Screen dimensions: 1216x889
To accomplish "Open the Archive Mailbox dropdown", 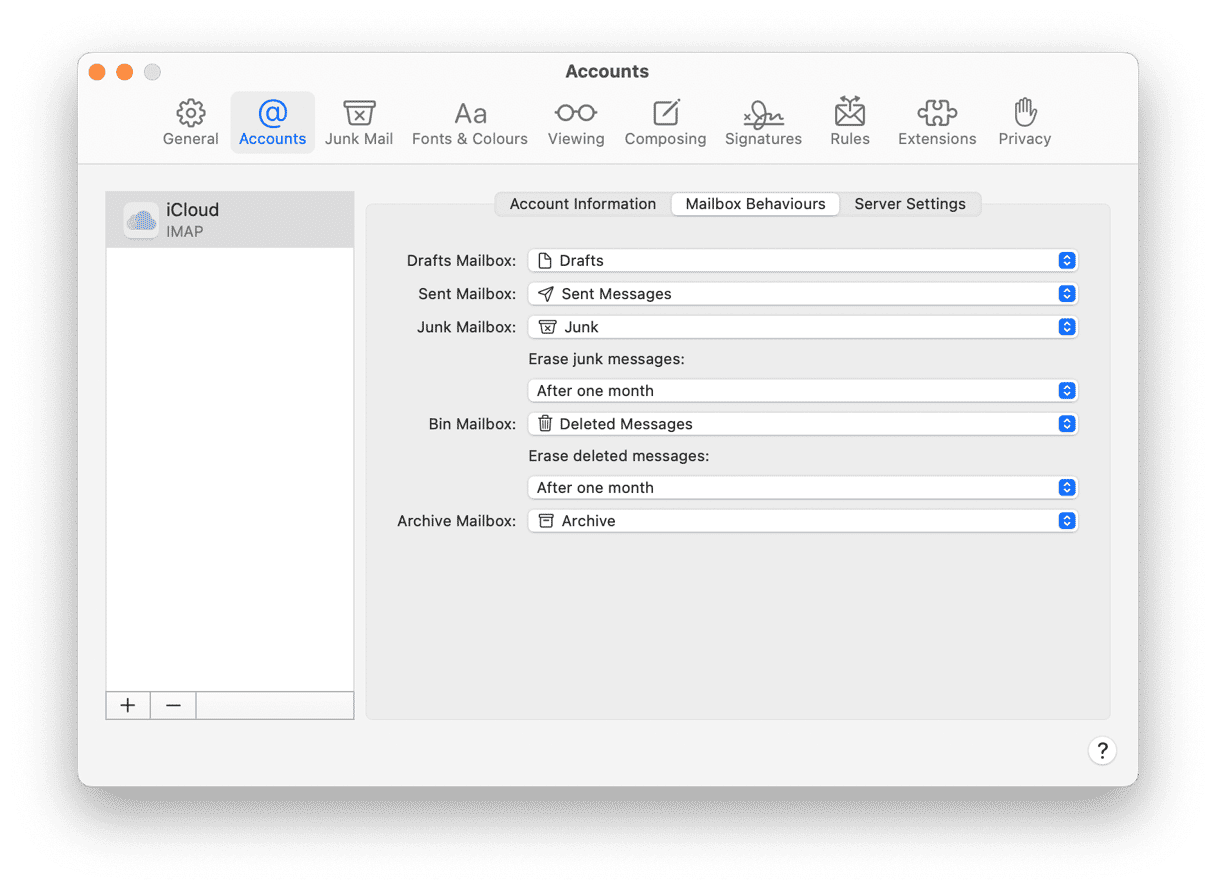I will pos(802,521).
